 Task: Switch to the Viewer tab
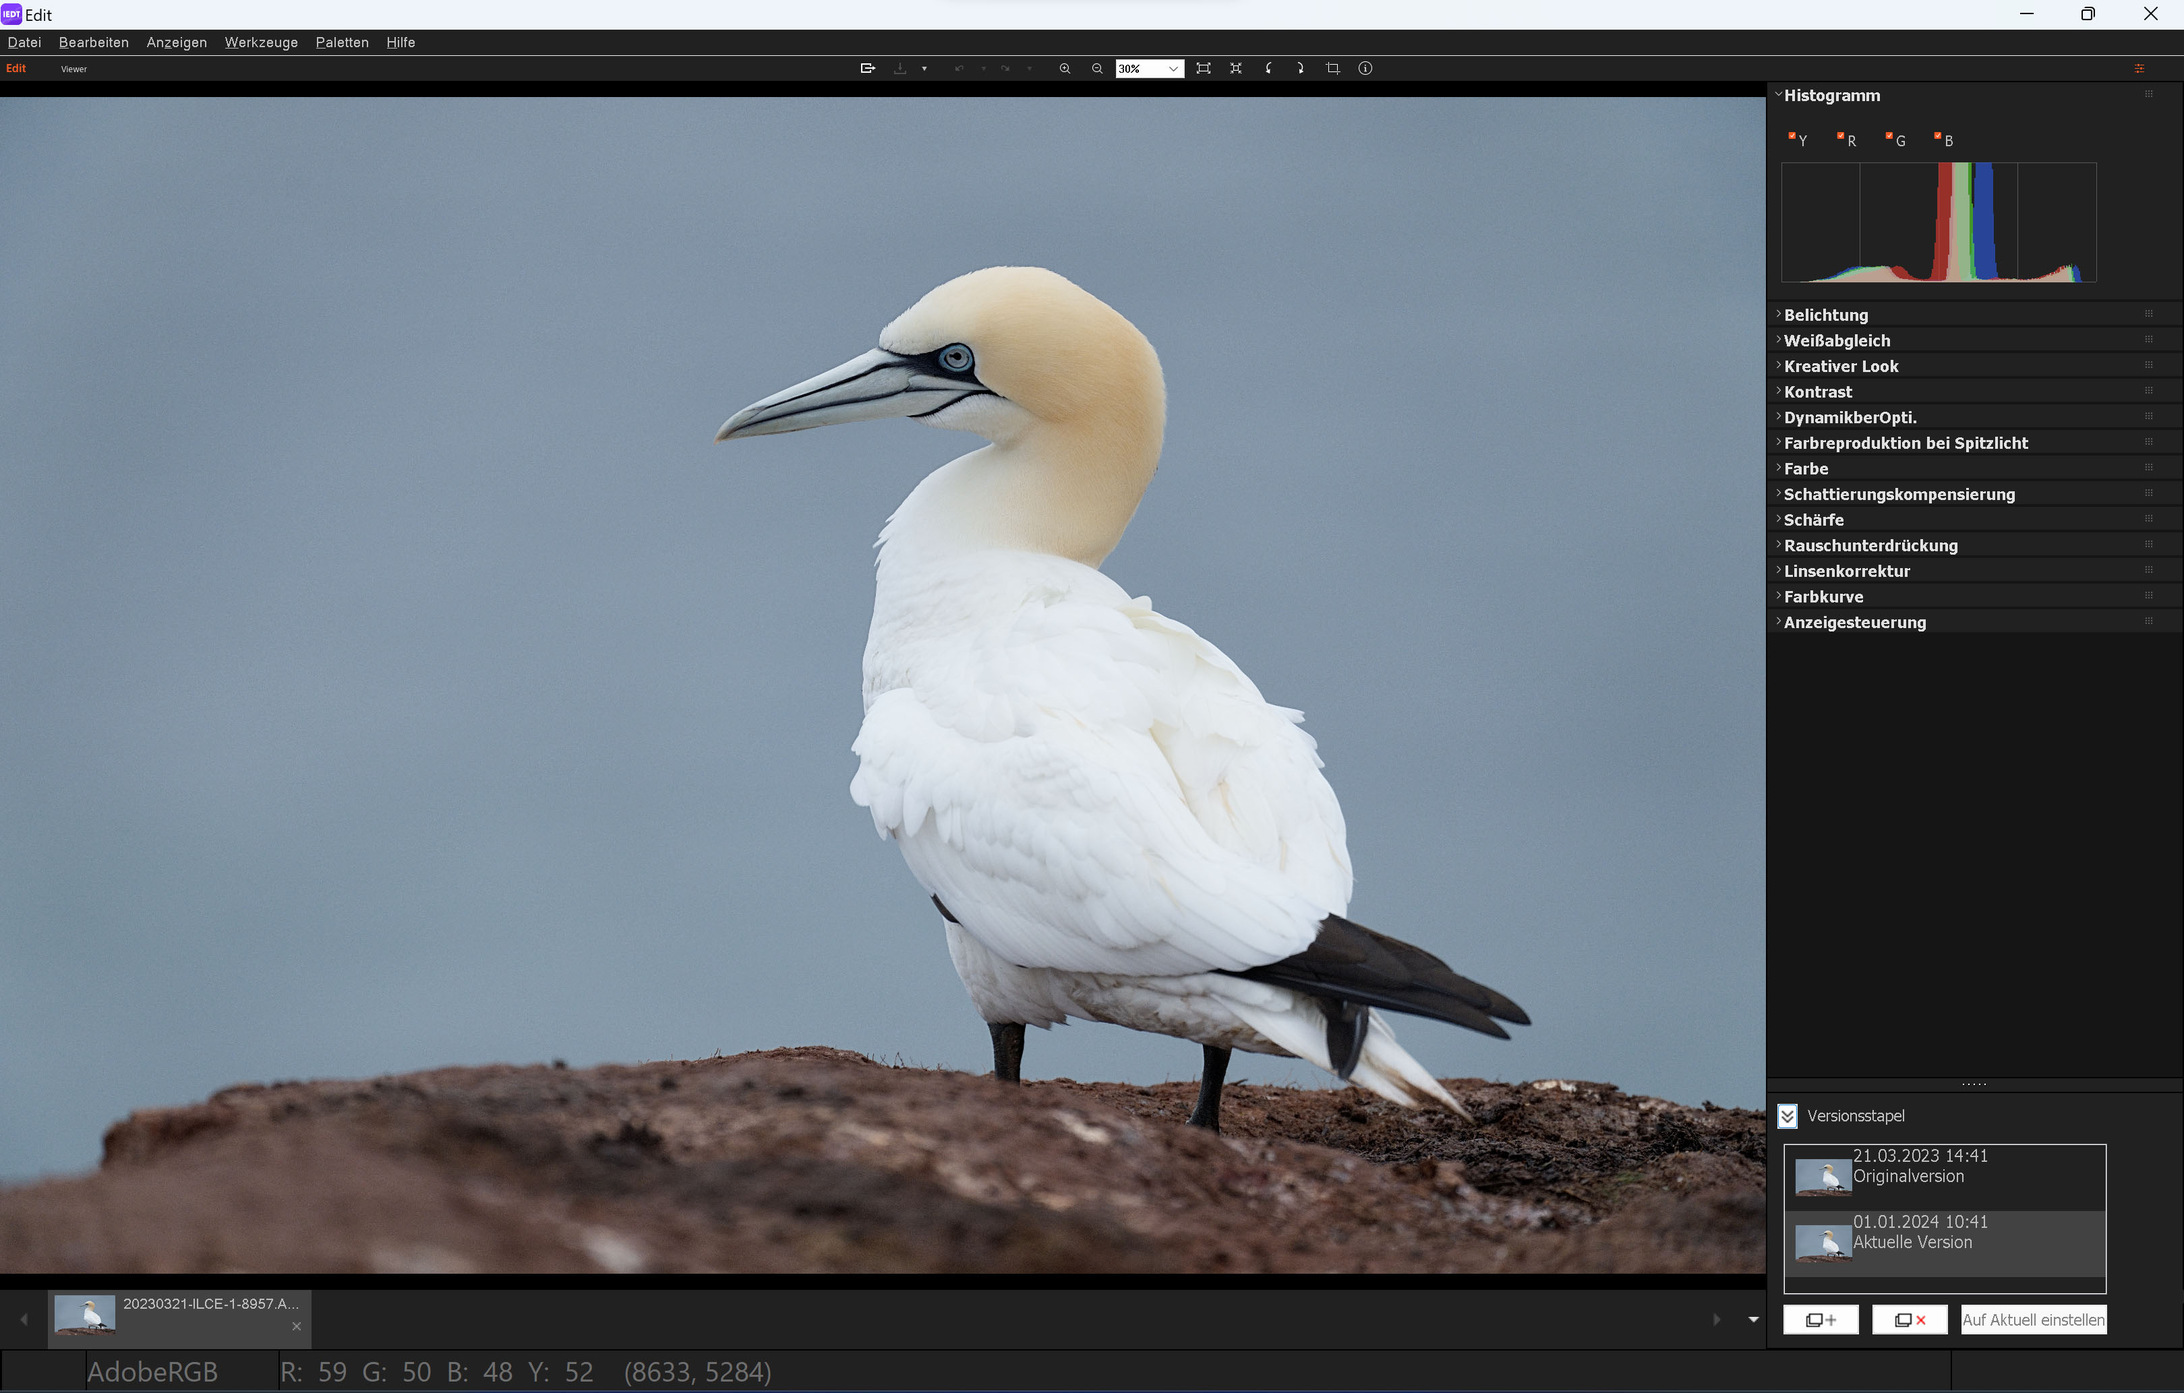click(x=74, y=69)
